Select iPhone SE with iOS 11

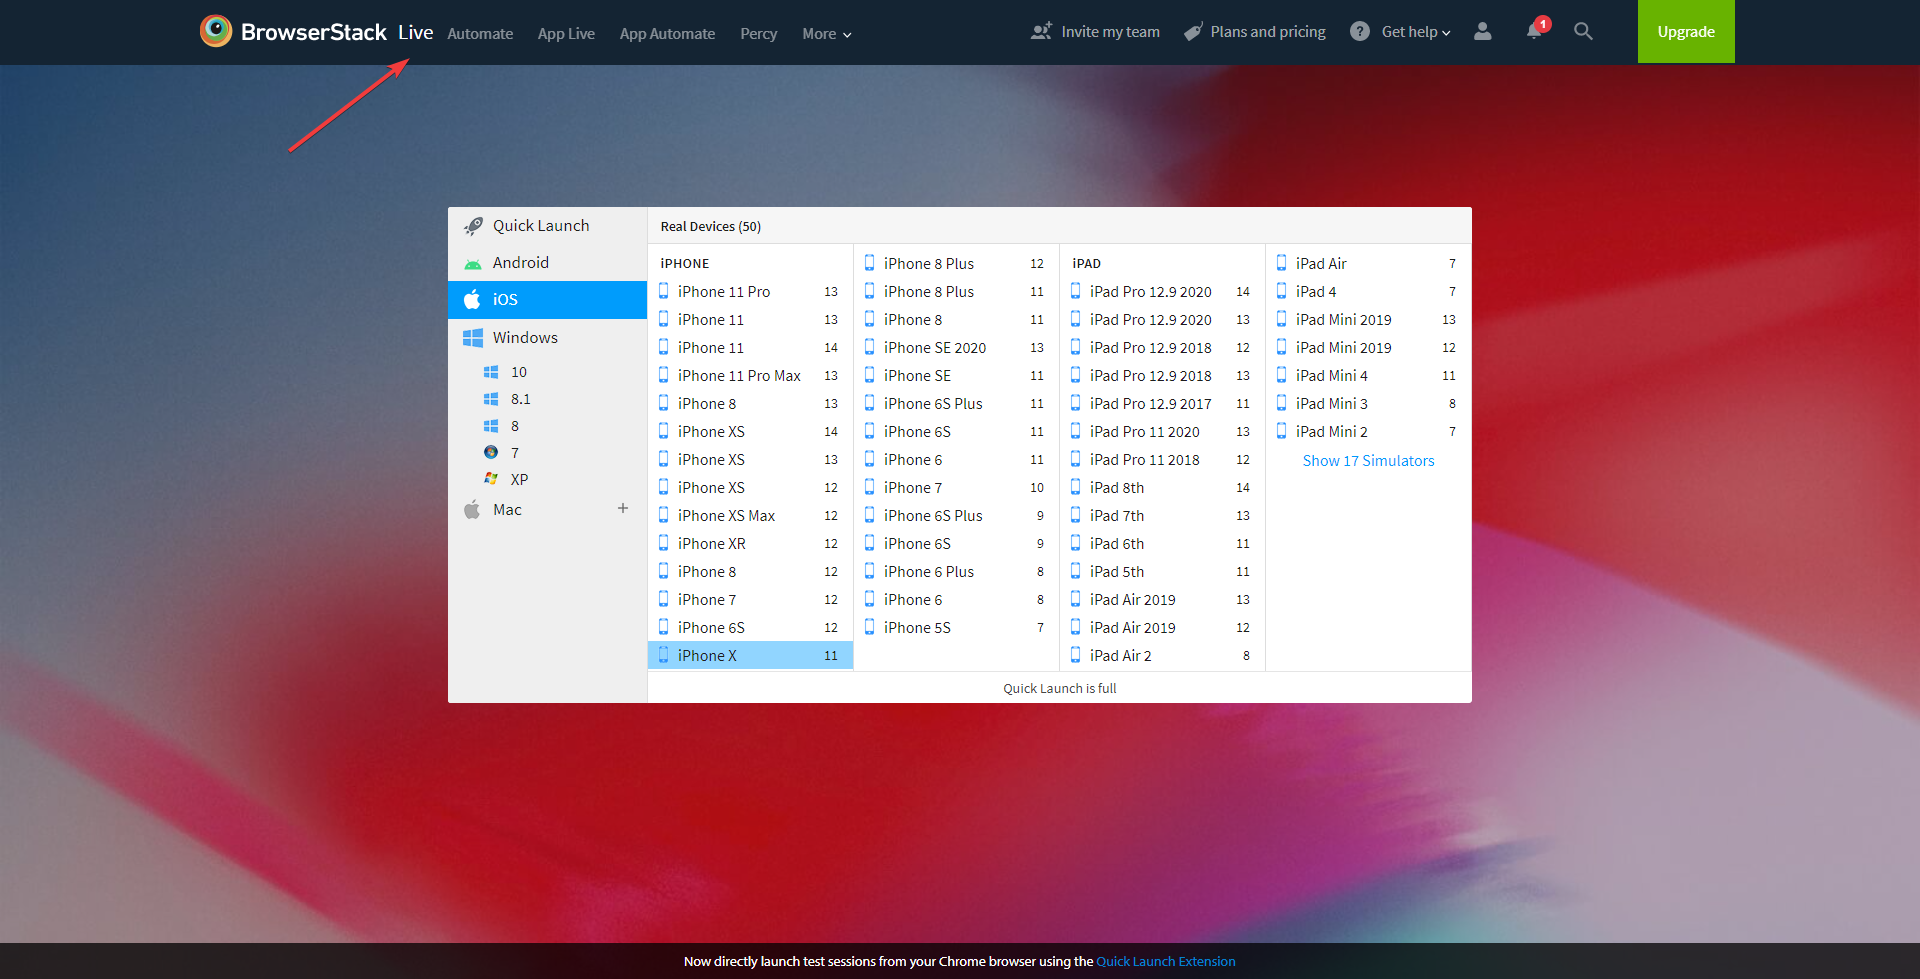point(956,375)
